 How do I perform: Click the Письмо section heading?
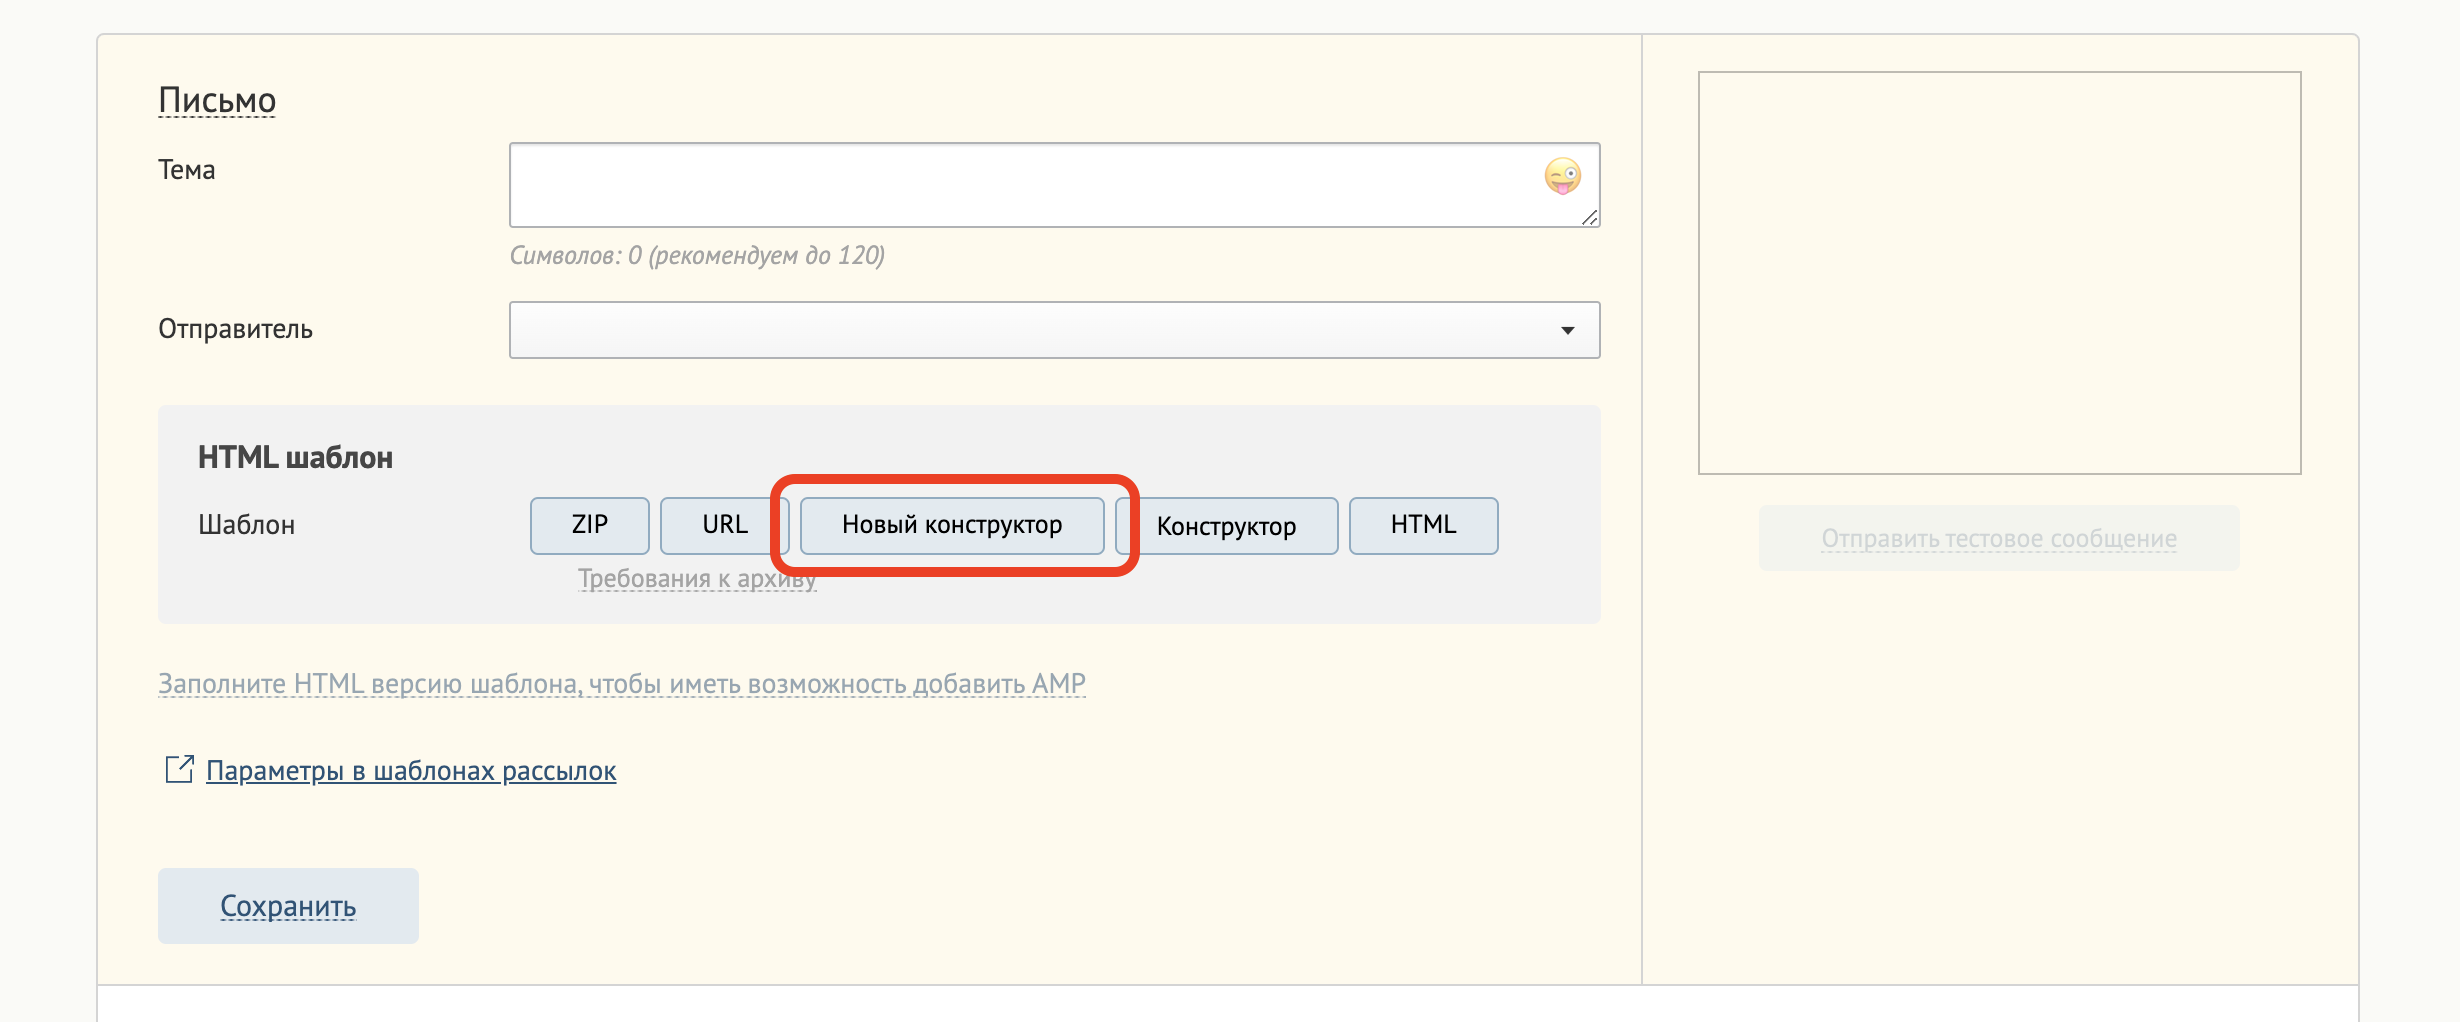click(x=217, y=100)
